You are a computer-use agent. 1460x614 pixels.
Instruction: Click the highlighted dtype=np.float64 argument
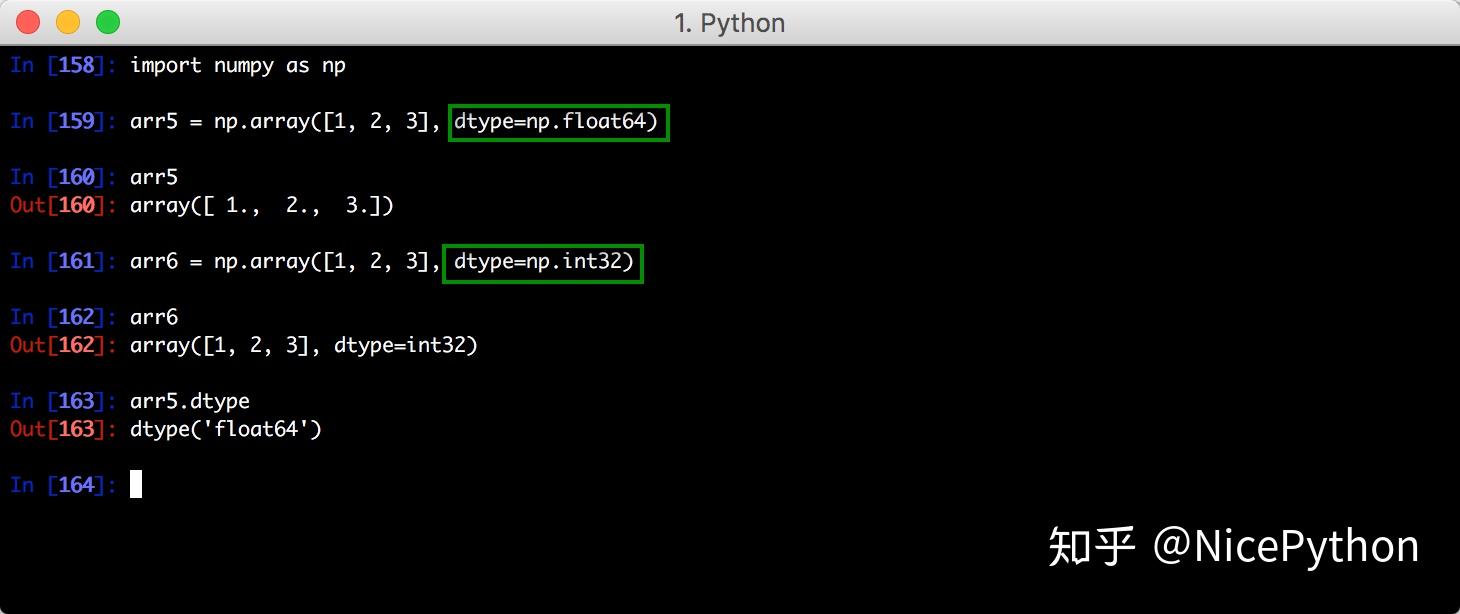click(x=558, y=122)
